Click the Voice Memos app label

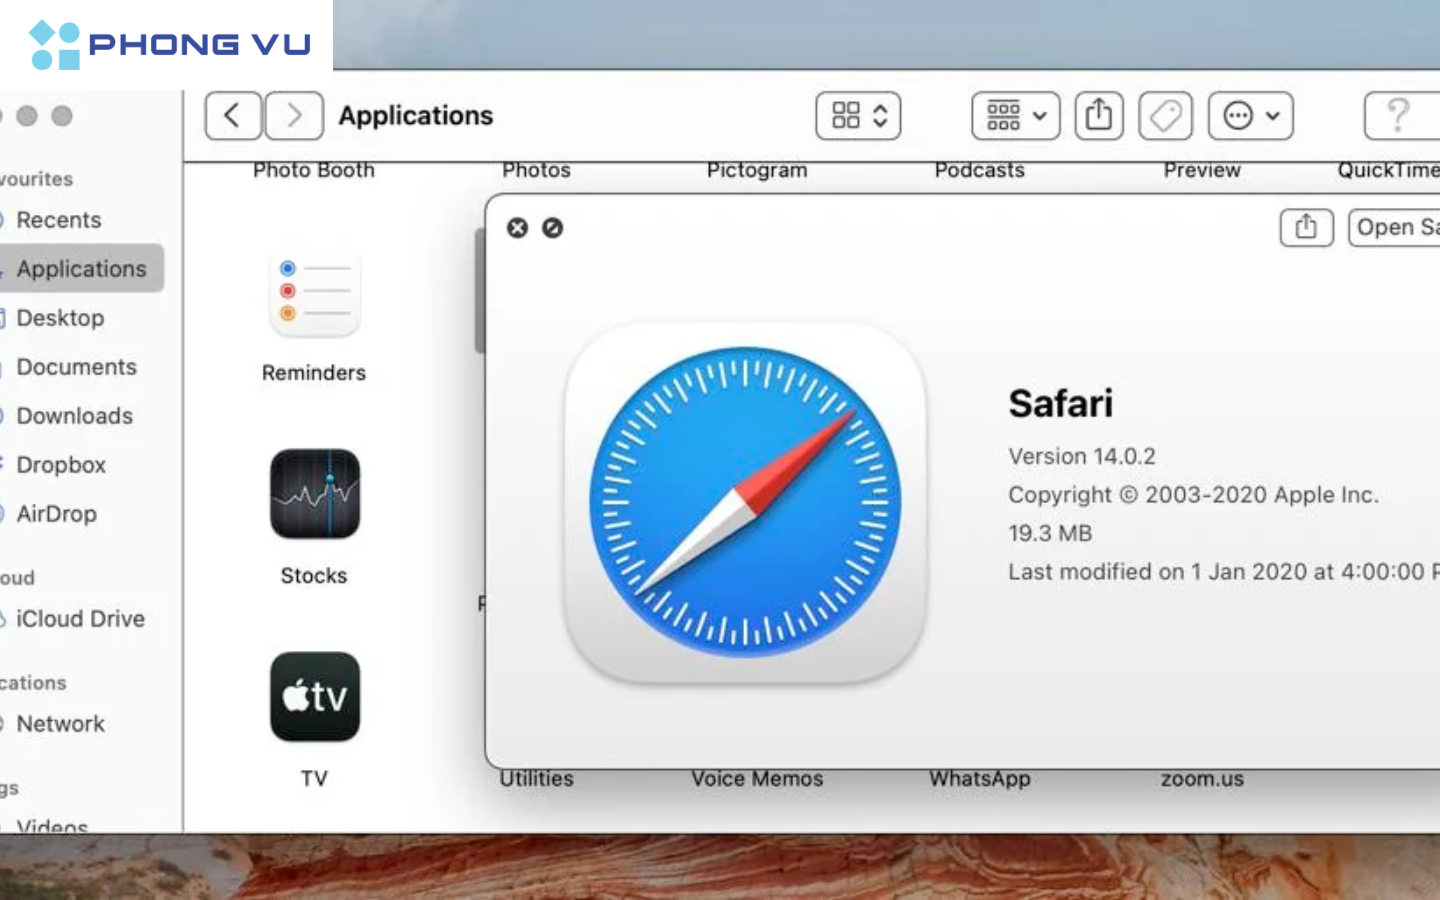tap(757, 779)
